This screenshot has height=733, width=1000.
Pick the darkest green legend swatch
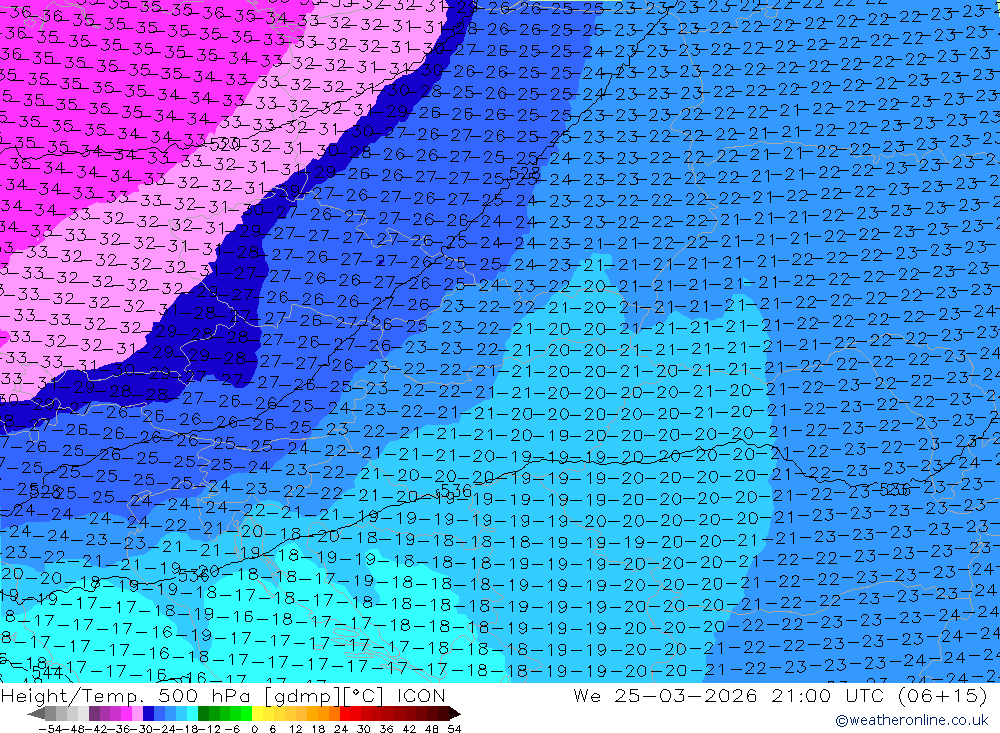[203, 714]
